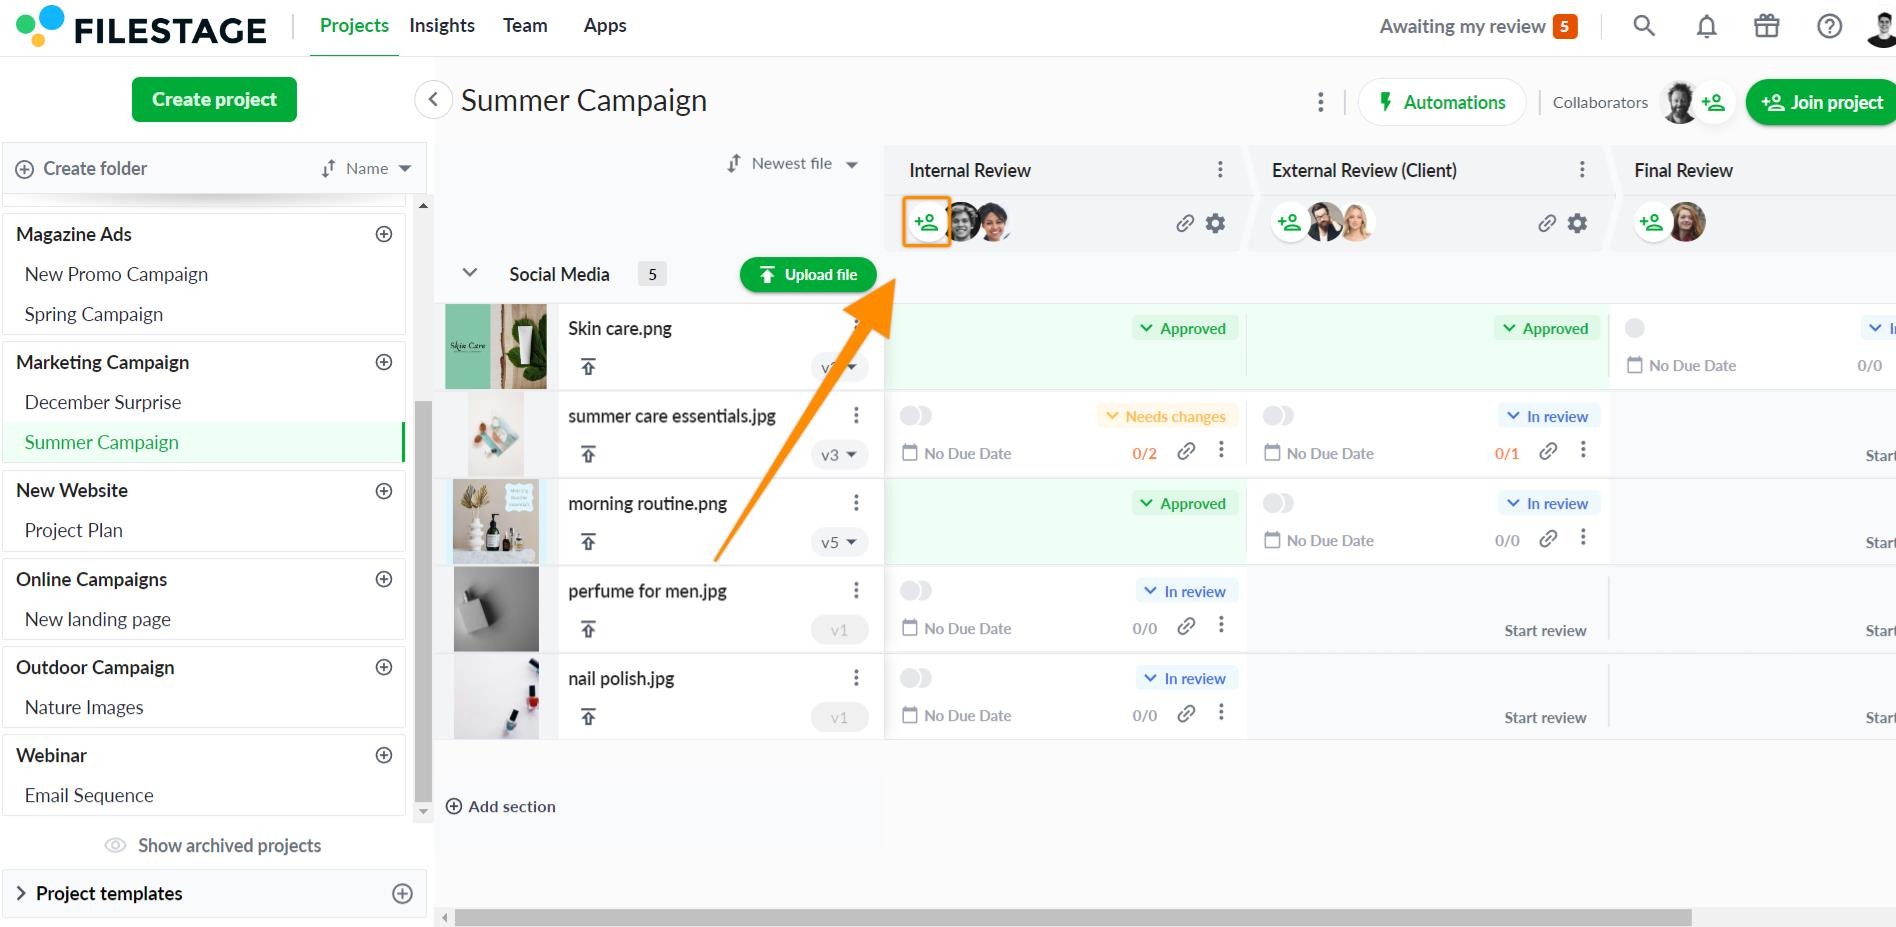Toggle internal review switch for perfume for men.jpg
Screen dimensions: 1896x927
[915, 591]
